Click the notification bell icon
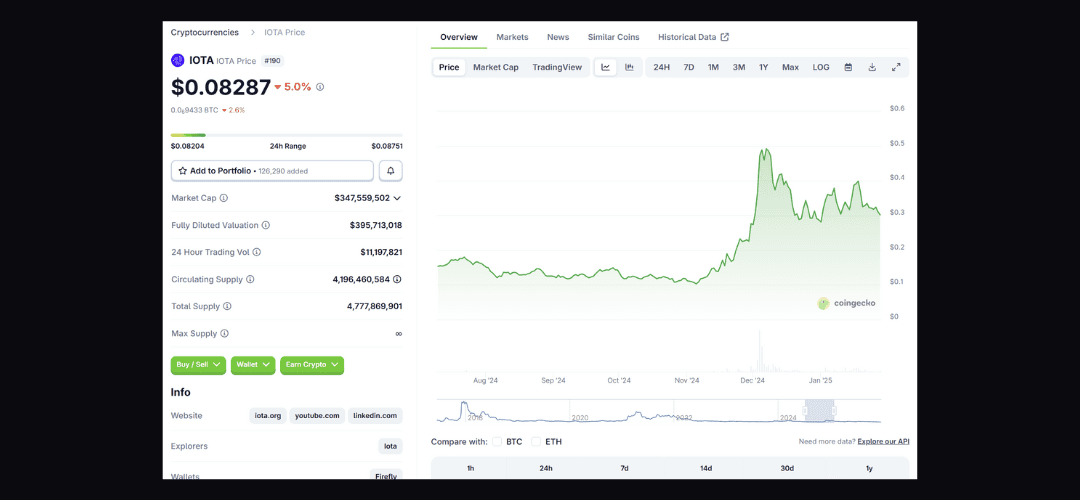Viewport: 1080px width, 500px height. click(391, 170)
